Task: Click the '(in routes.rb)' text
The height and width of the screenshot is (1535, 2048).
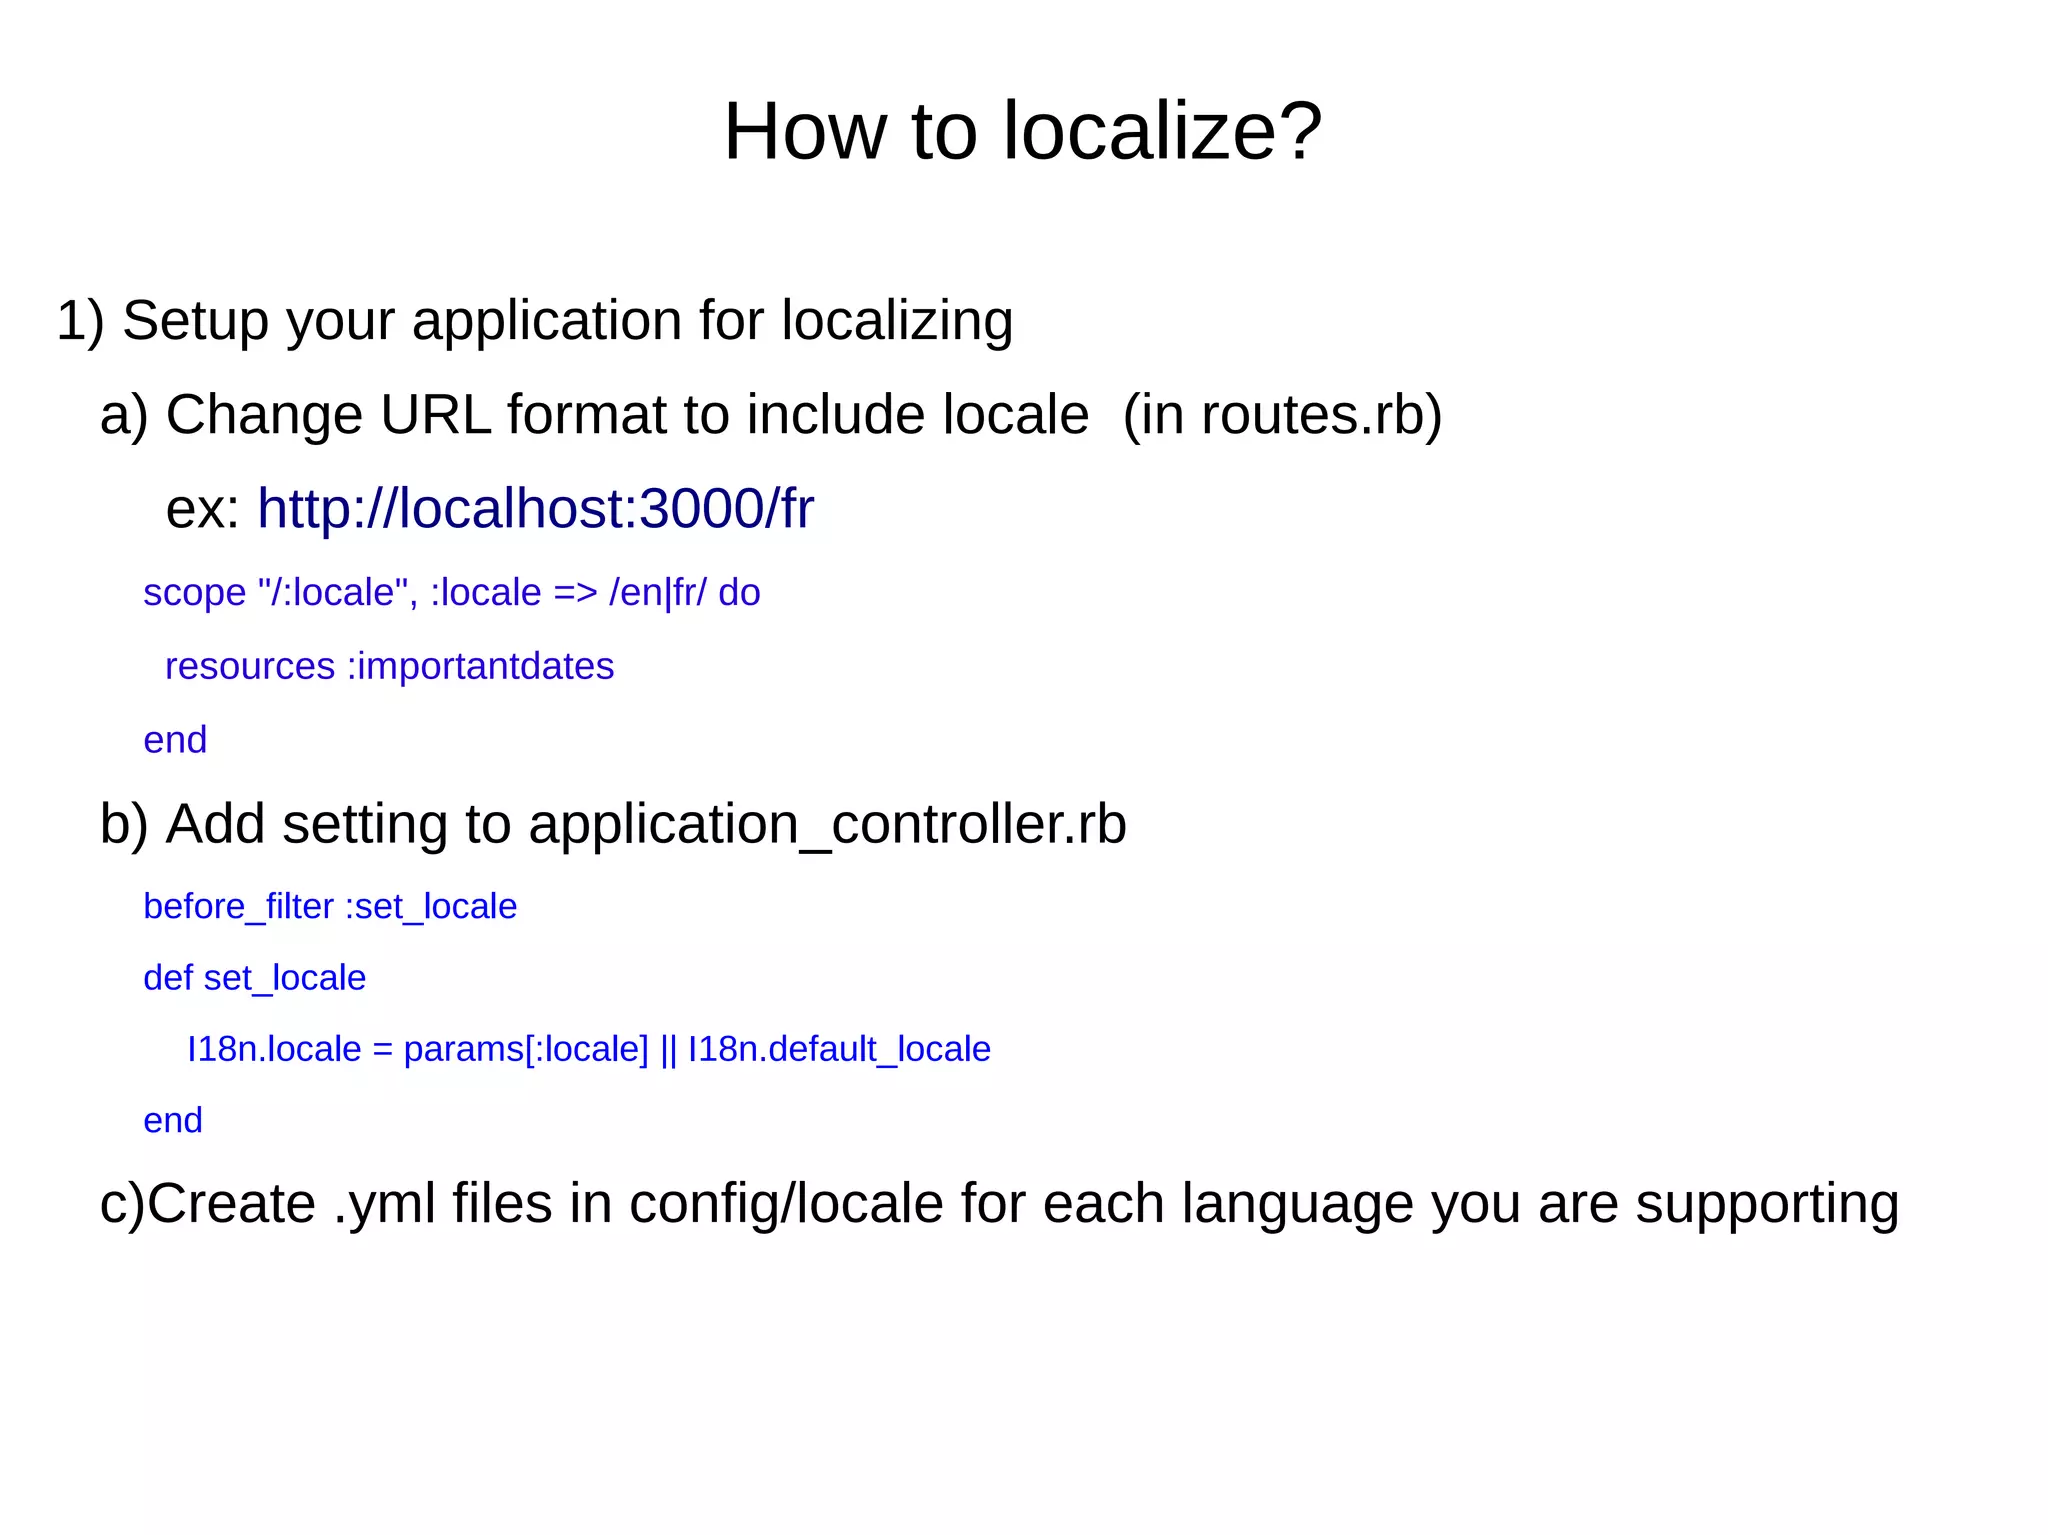Action: point(1282,415)
